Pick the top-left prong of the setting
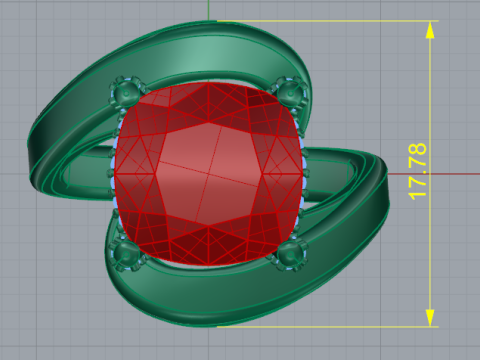The width and height of the screenshot is (480, 360). point(126,94)
